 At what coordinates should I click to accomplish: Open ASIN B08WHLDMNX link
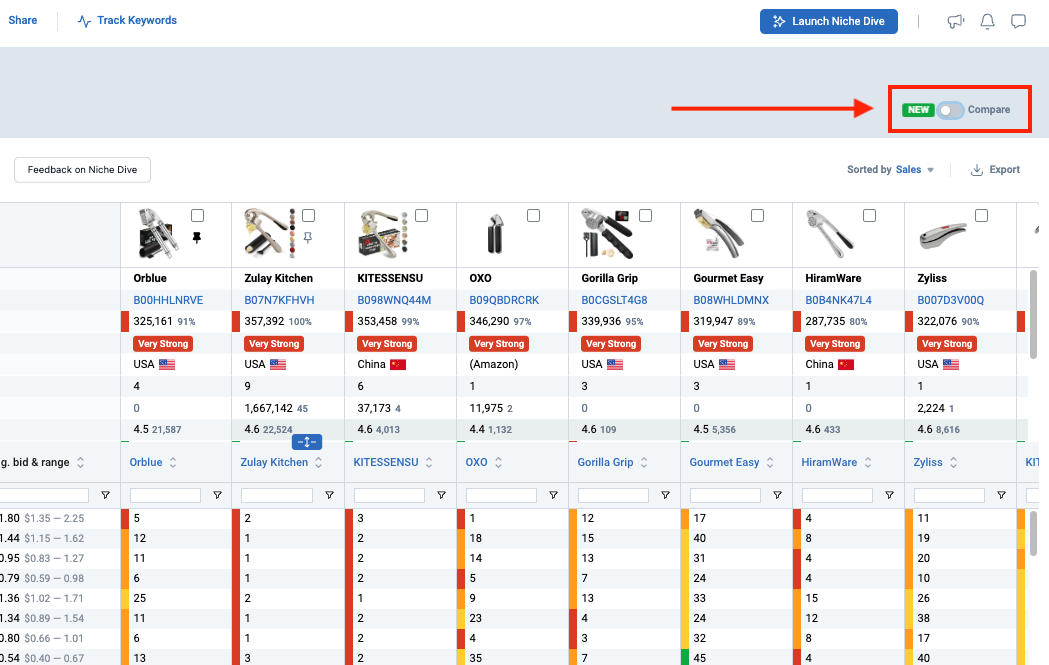coord(731,300)
